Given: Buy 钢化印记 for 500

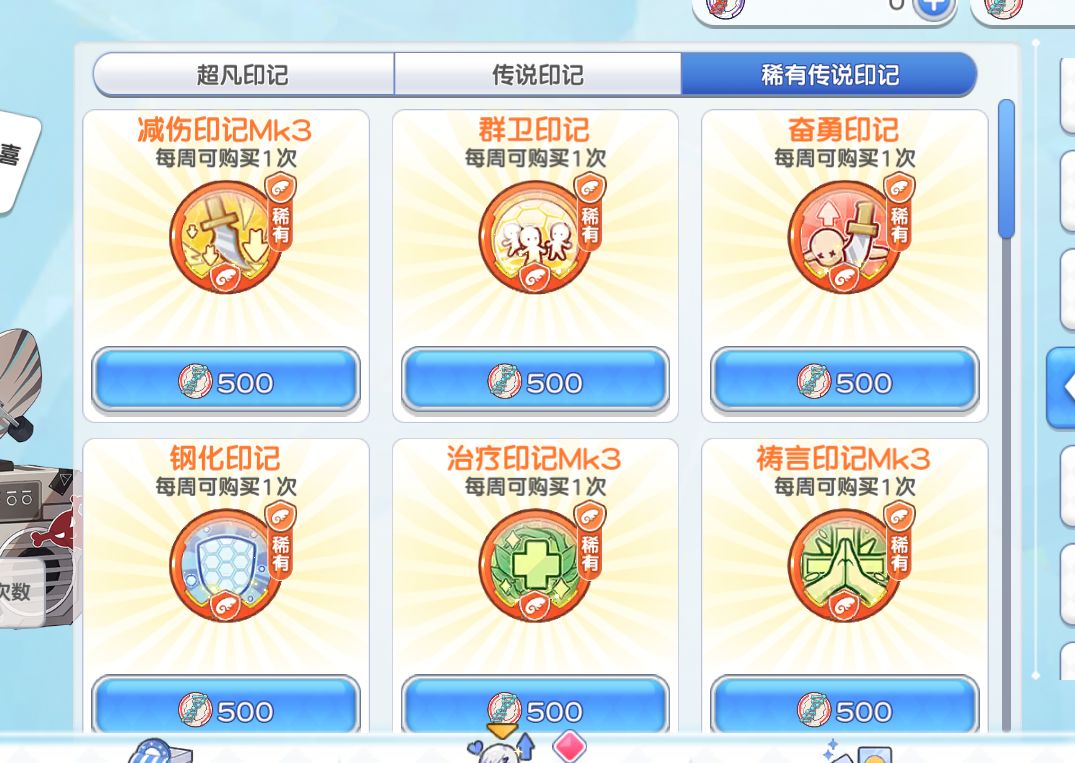Looking at the screenshot, I should point(226,706).
